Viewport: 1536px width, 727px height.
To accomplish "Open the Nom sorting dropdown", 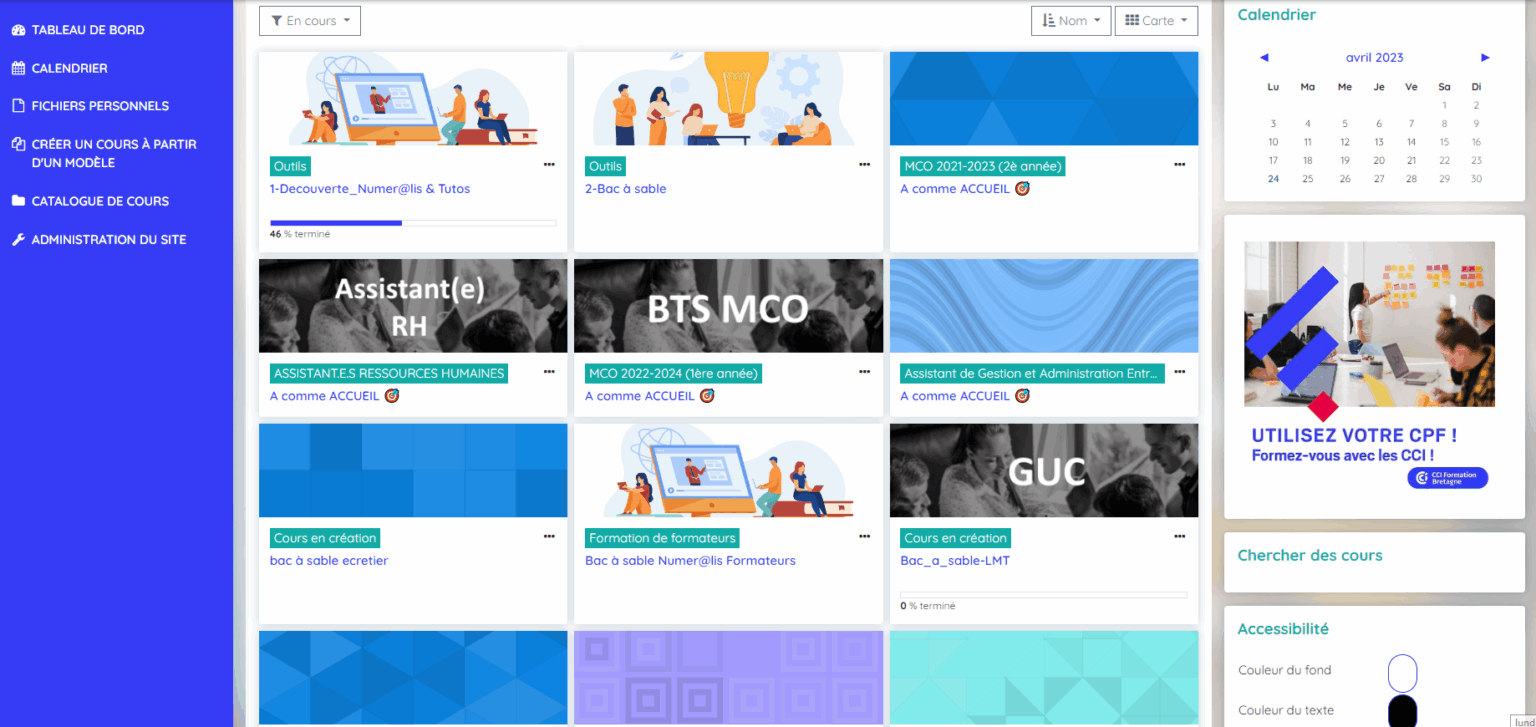I will click(x=1071, y=19).
